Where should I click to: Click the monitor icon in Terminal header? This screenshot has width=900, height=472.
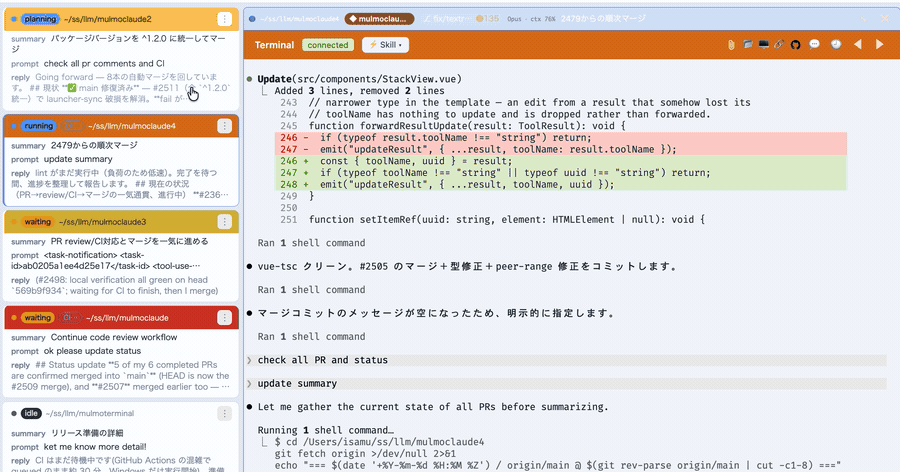click(763, 44)
